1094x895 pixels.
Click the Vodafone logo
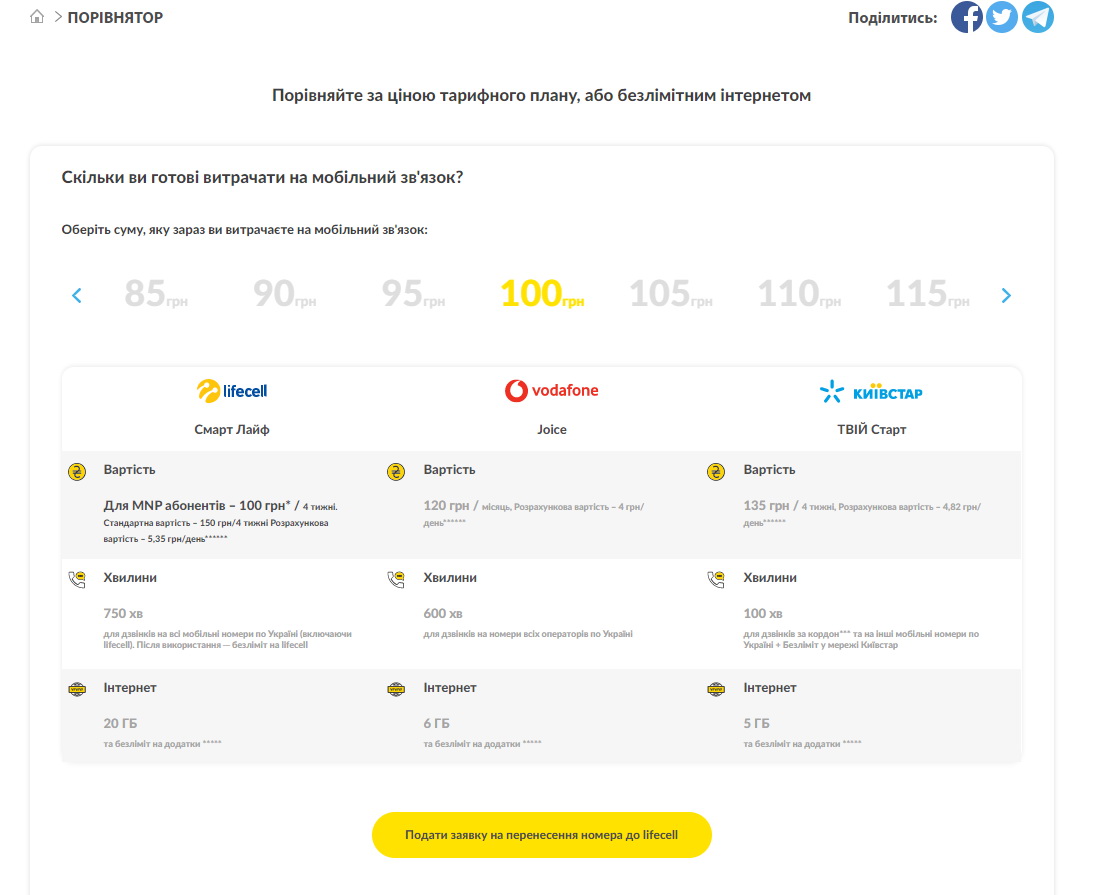[x=551, y=391]
